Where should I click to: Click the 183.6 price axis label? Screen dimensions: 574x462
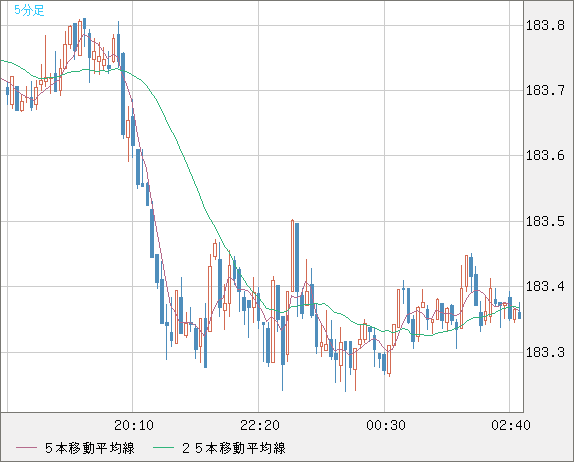tap(545, 156)
